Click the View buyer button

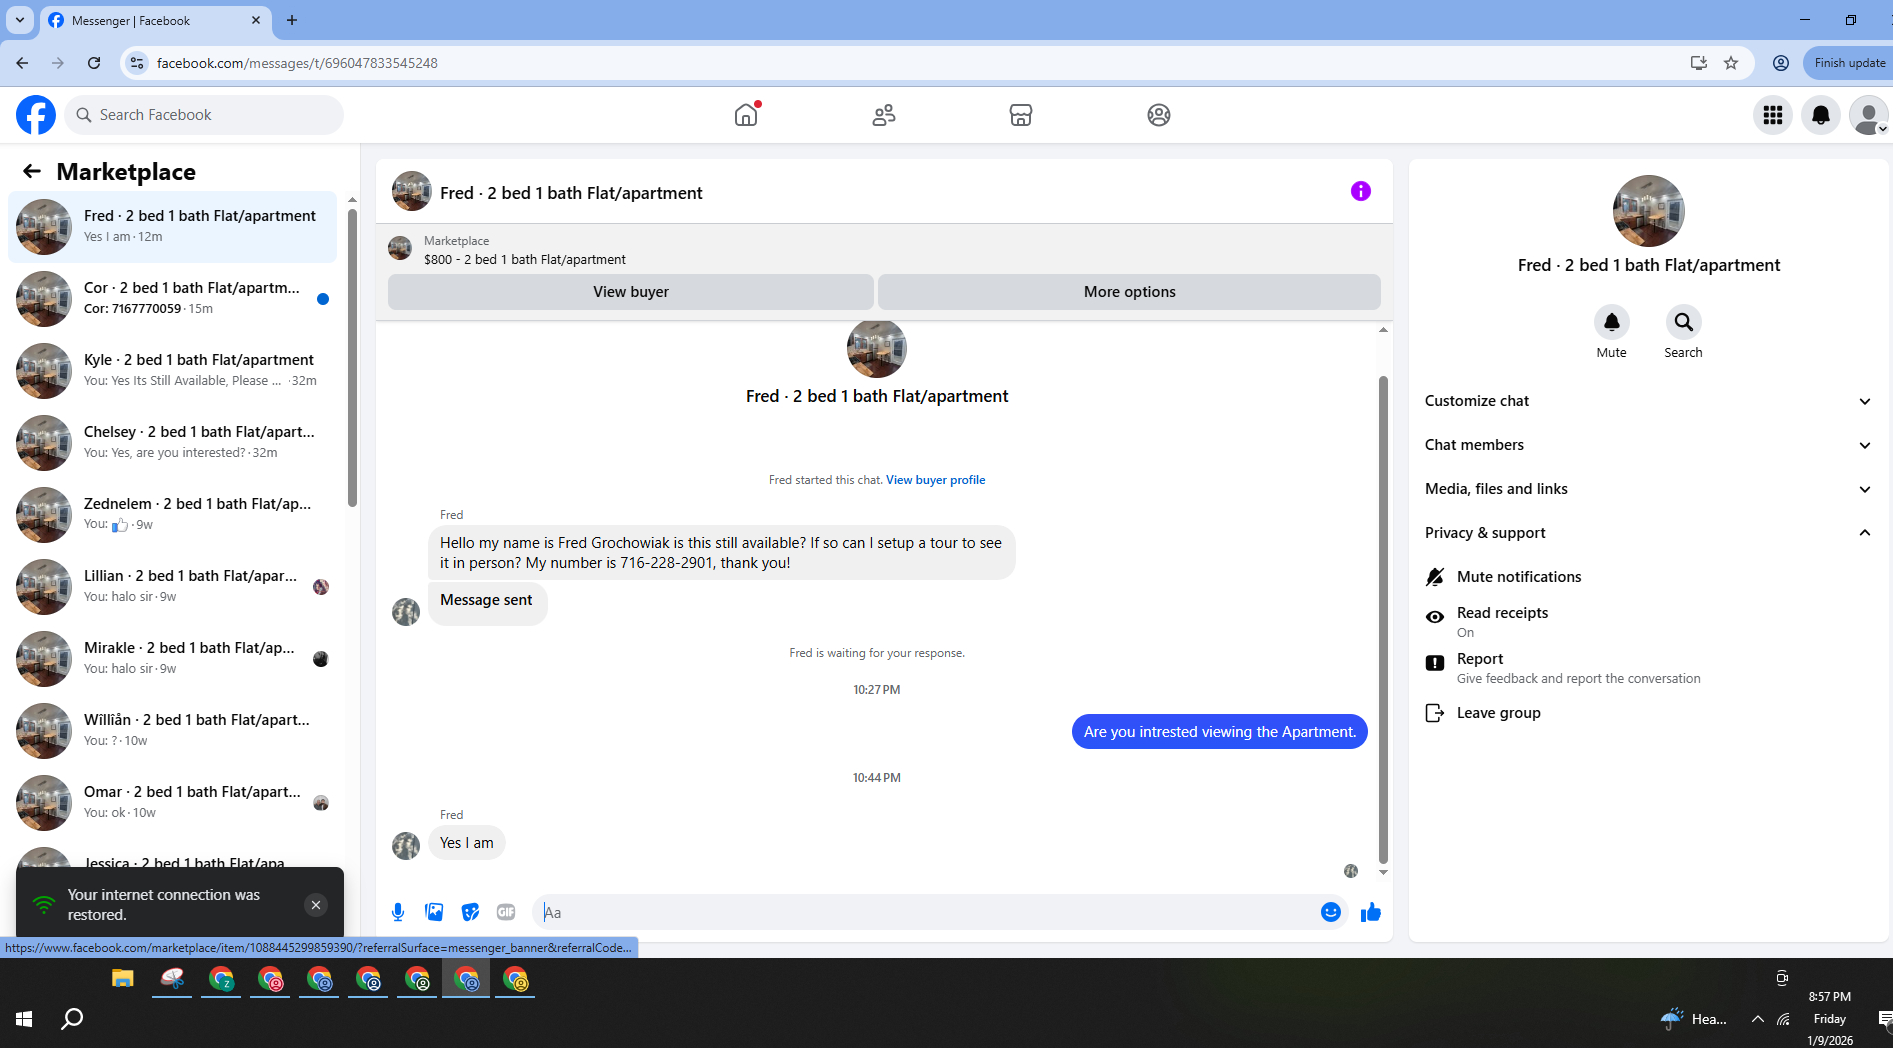(x=630, y=292)
